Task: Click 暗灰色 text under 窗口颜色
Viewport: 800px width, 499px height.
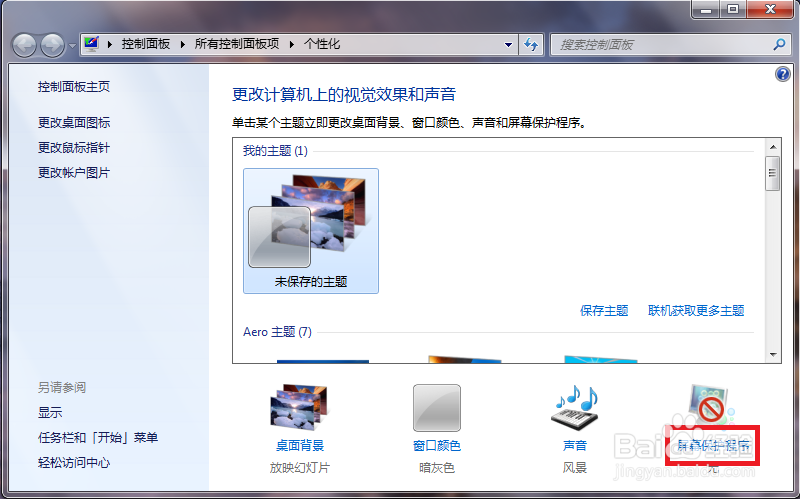Action: click(437, 467)
